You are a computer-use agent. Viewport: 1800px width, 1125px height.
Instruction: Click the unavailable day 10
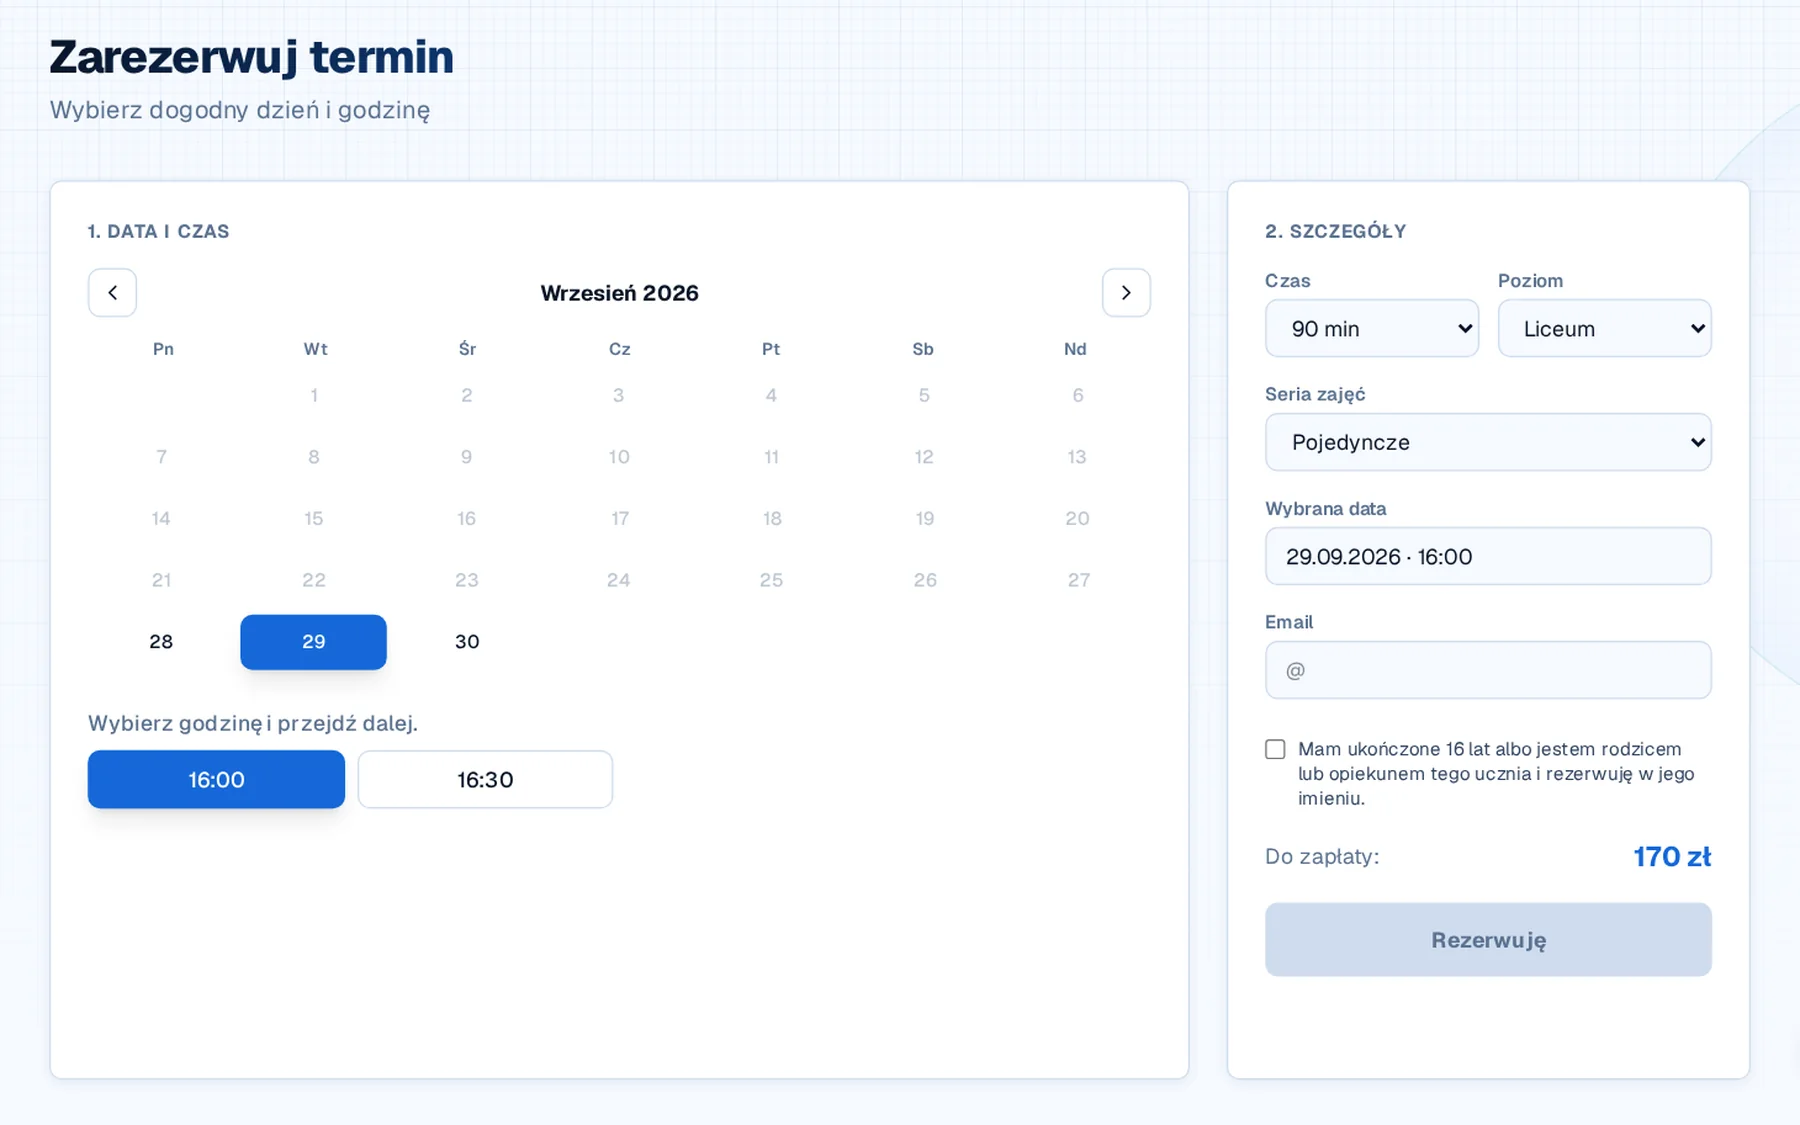(619, 457)
